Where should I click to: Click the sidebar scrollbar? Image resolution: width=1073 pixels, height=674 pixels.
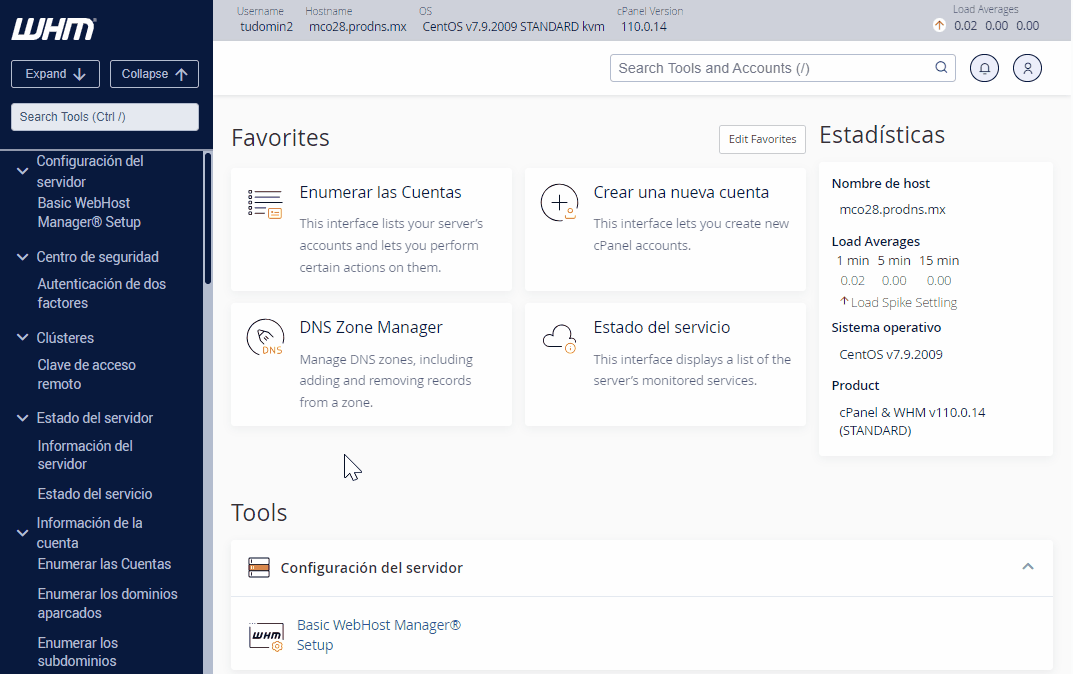[207, 219]
